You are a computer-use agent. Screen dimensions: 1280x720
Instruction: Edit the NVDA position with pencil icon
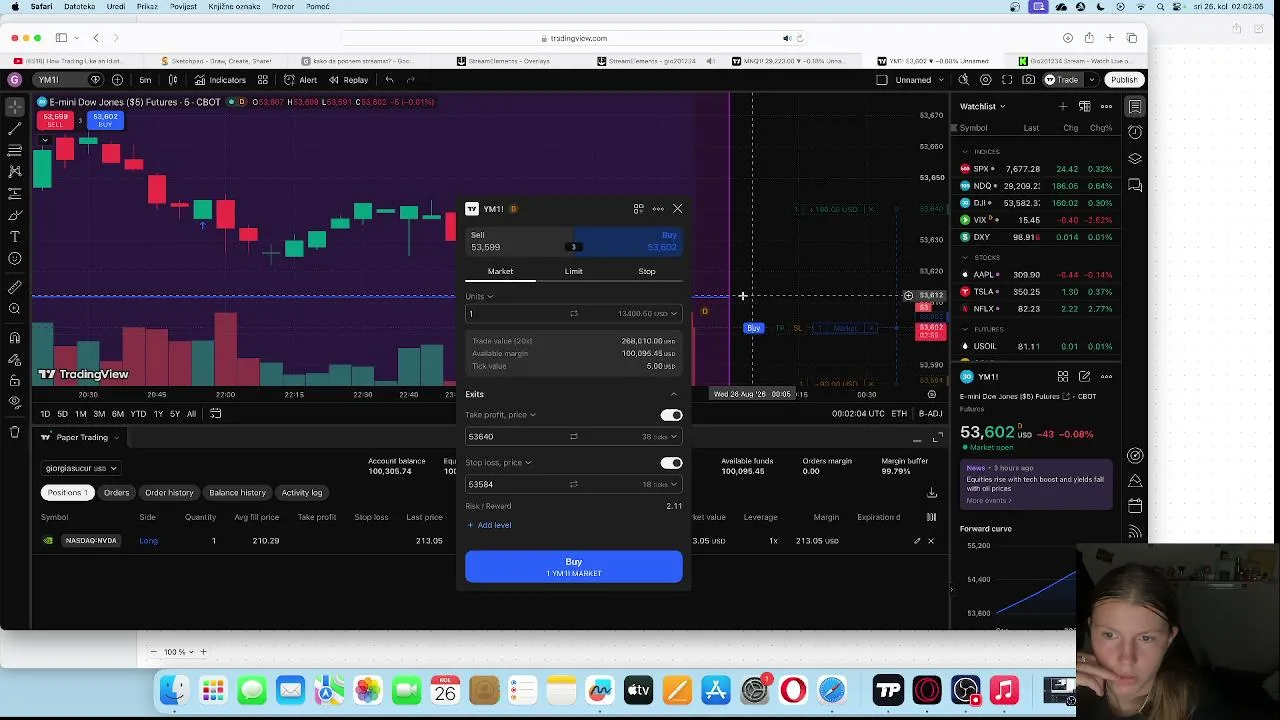[x=917, y=541]
